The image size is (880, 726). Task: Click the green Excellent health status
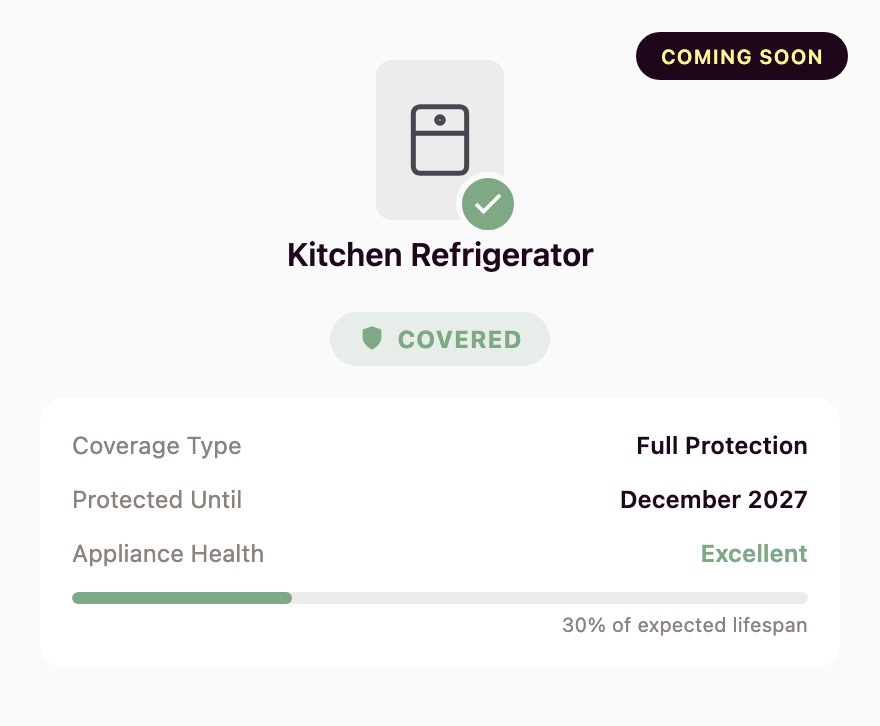(754, 554)
